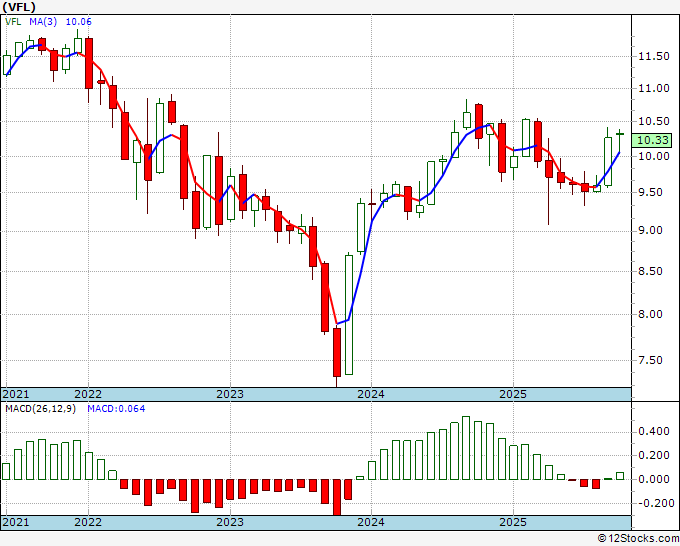Click 2025 on the MACD timeline
The height and width of the screenshot is (546, 680).
coord(513,522)
